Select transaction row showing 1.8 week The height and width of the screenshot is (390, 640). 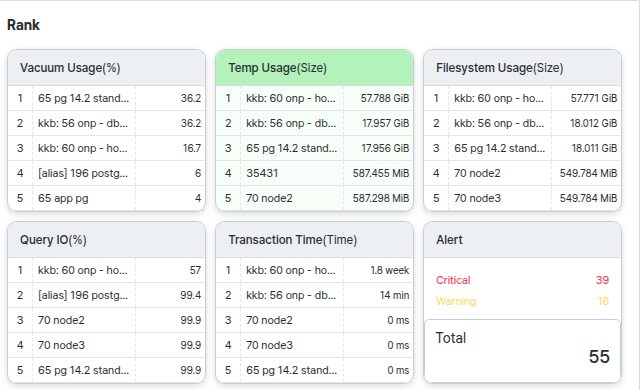tap(314, 270)
